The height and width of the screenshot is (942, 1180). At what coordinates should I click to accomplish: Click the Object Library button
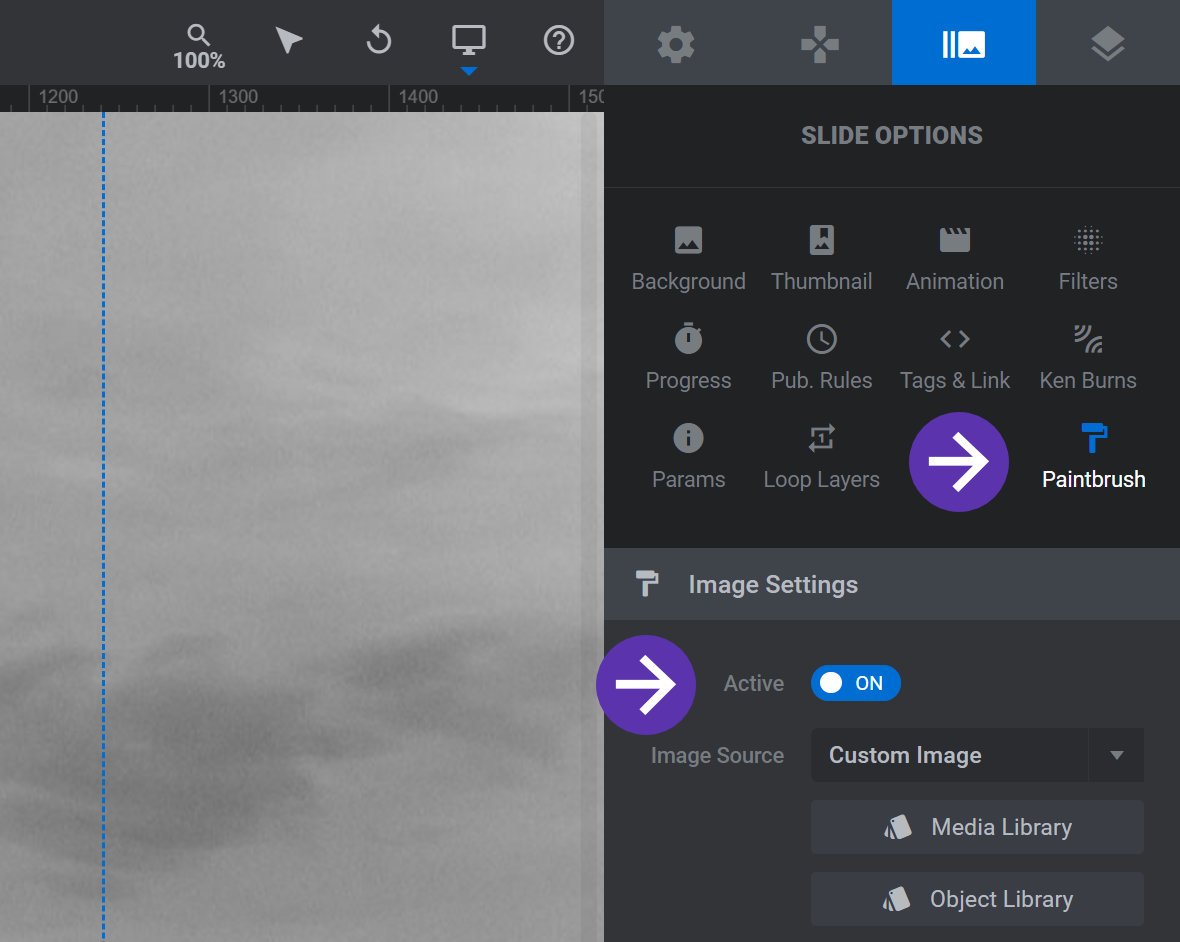click(x=977, y=899)
